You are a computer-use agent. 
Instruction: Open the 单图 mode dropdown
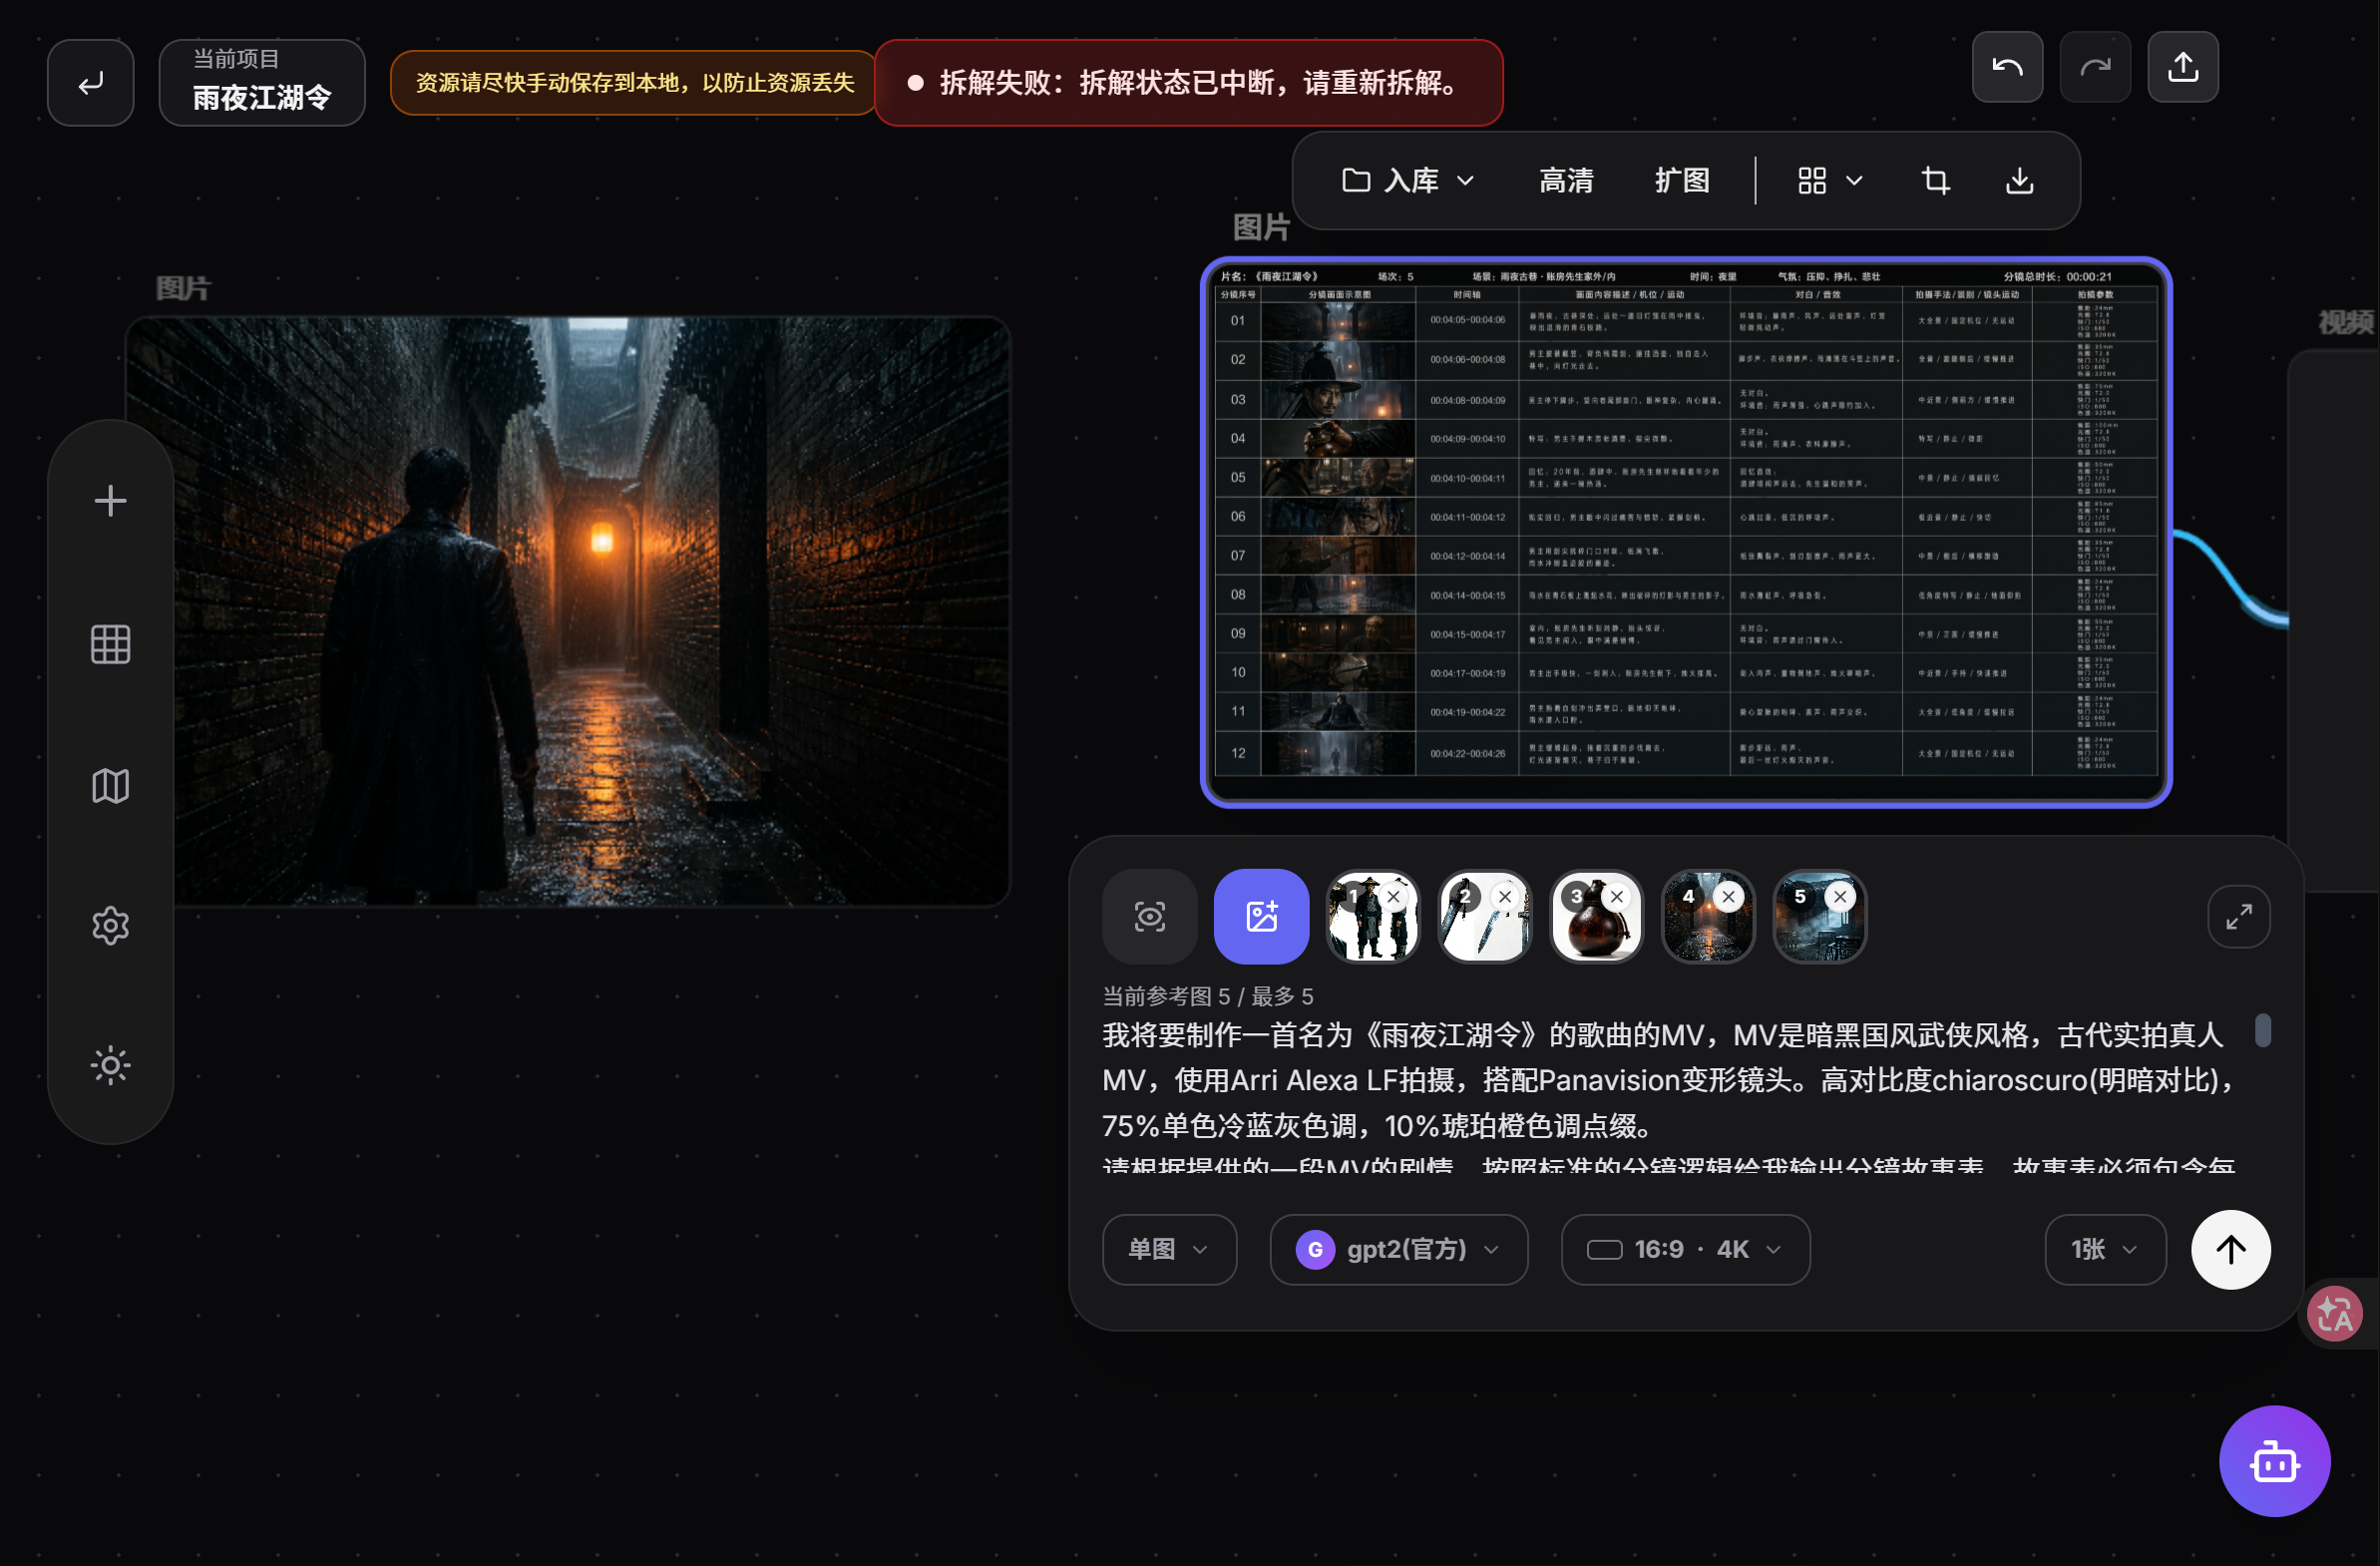coord(1169,1250)
